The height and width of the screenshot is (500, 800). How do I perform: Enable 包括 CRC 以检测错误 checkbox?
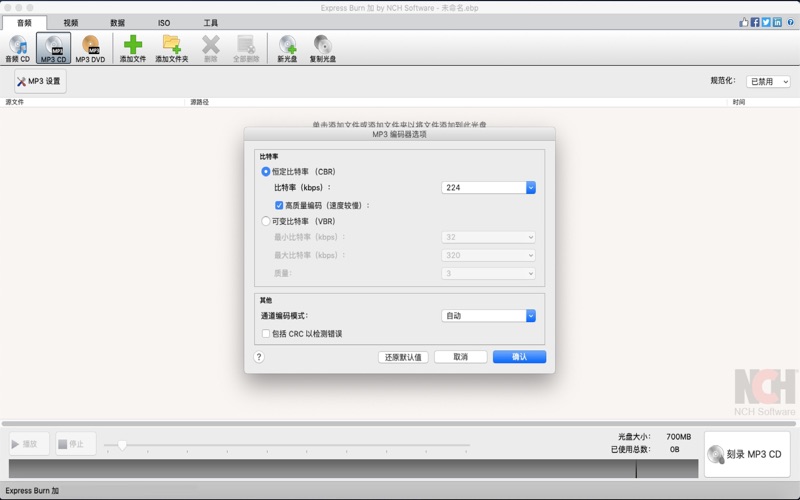[x=266, y=334]
